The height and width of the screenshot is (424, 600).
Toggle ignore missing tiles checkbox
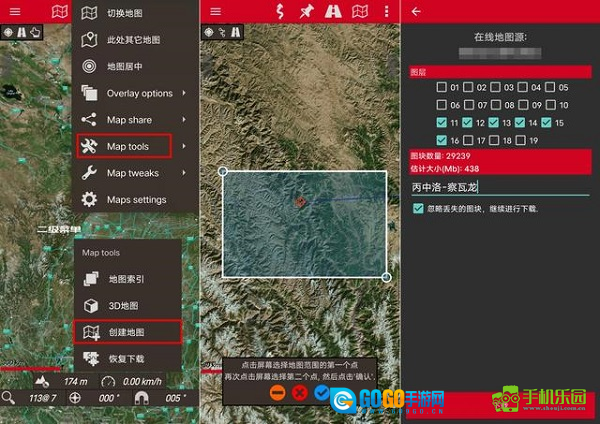pyautogui.click(x=418, y=208)
